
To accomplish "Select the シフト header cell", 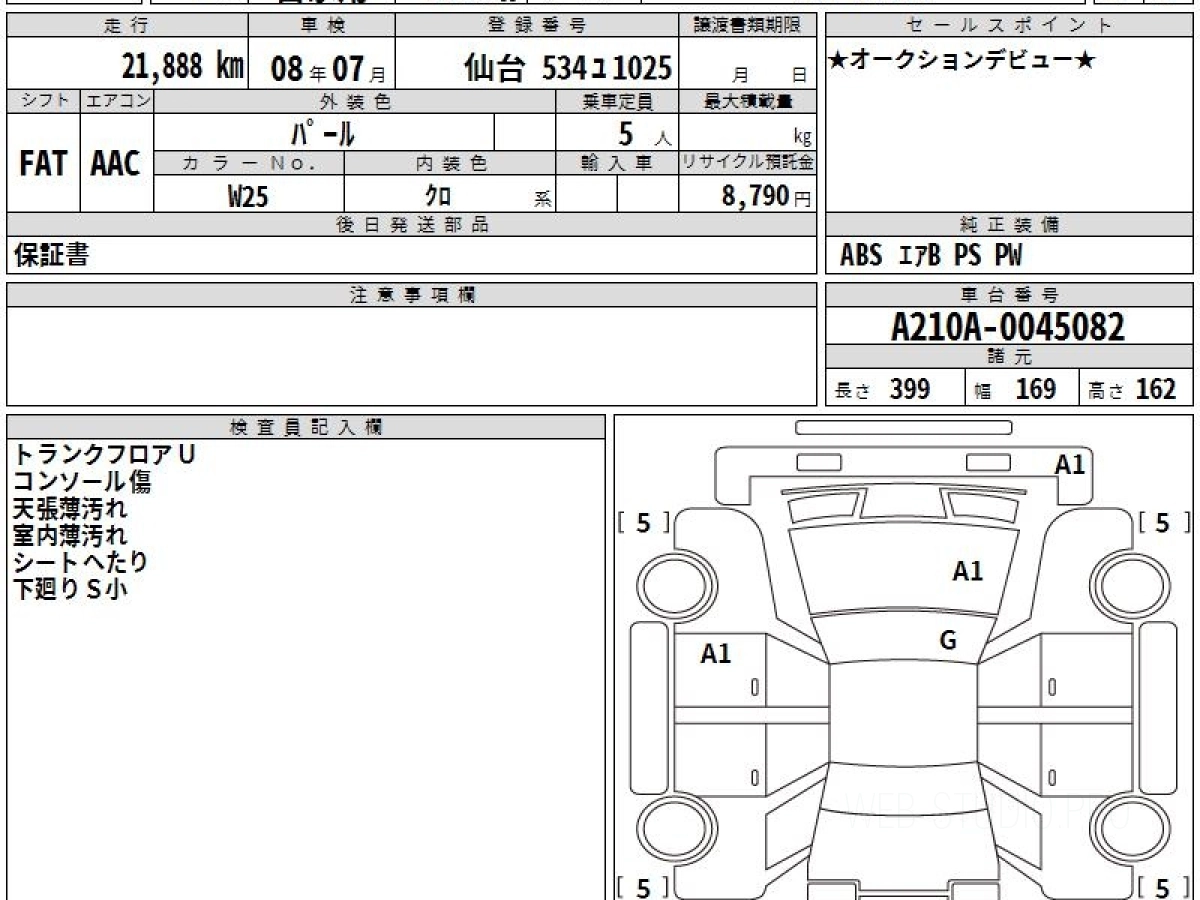I will click(44, 101).
